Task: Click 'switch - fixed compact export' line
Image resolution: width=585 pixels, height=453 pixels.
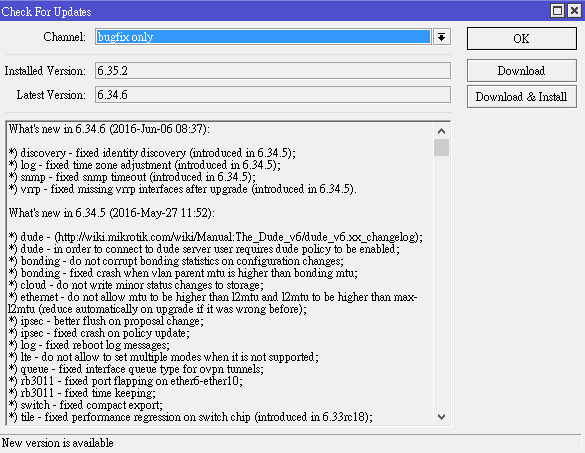Action: pyautogui.click(x=86, y=404)
